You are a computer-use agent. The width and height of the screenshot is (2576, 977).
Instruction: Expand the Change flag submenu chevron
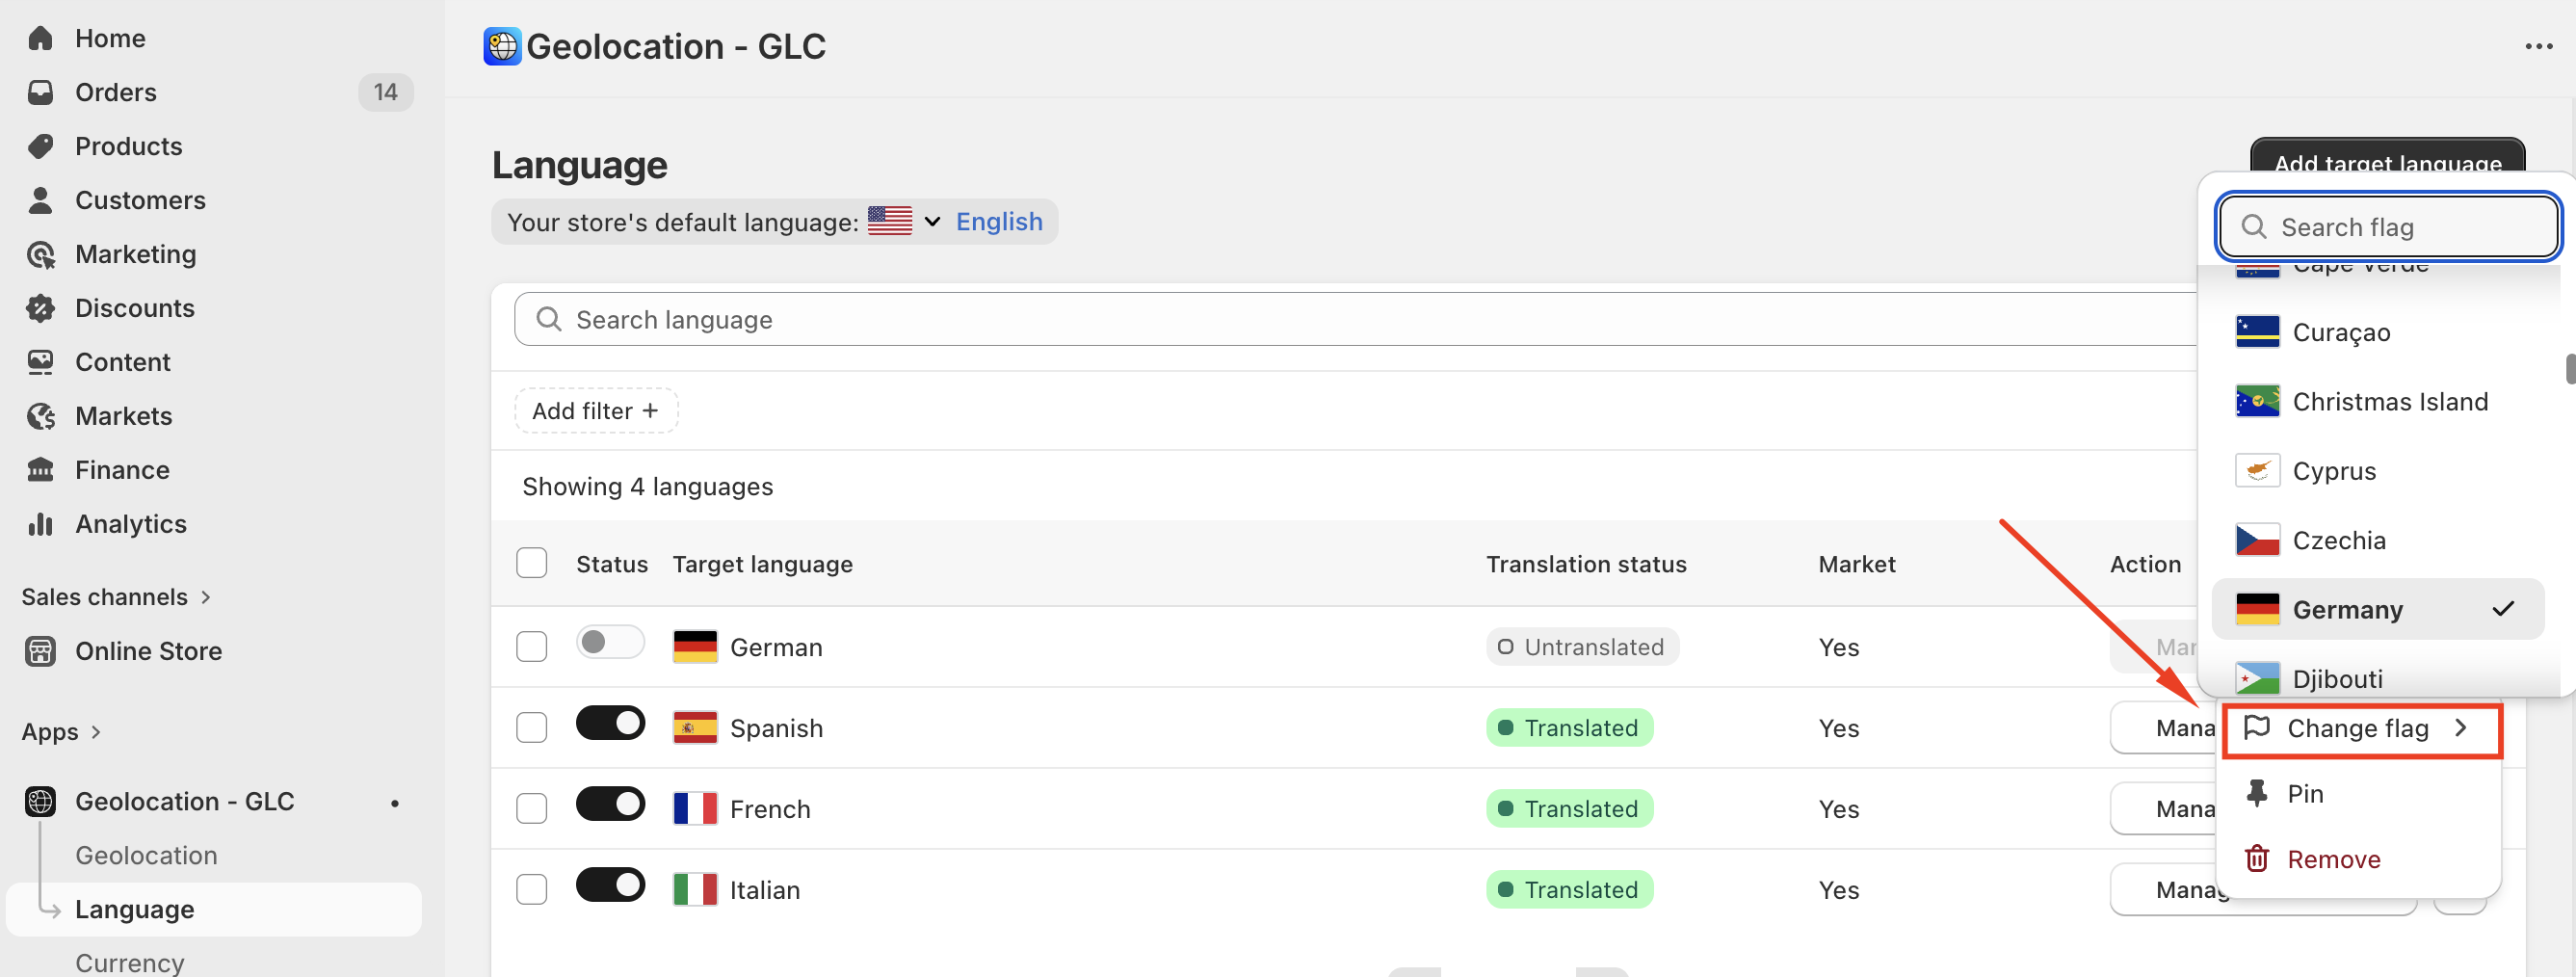point(2461,728)
